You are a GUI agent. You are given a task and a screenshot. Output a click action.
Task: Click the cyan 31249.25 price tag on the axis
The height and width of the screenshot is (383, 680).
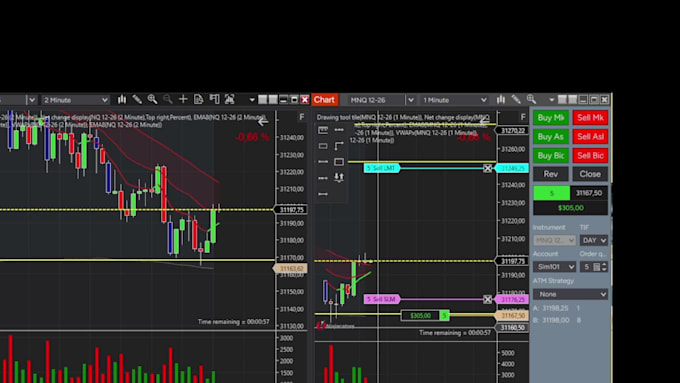(x=512, y=168)
